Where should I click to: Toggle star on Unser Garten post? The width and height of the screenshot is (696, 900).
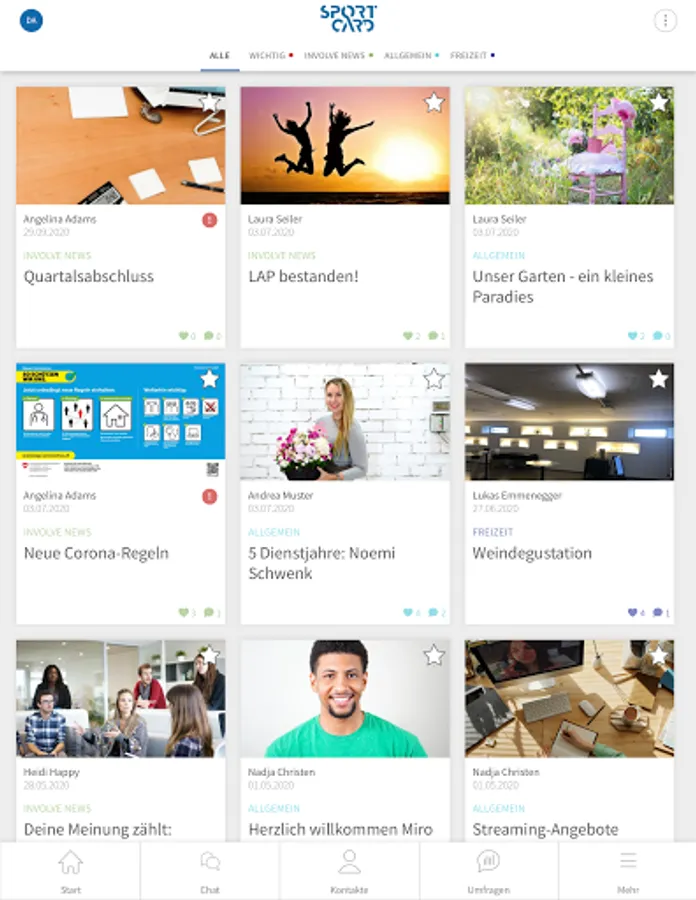(659, 103)
